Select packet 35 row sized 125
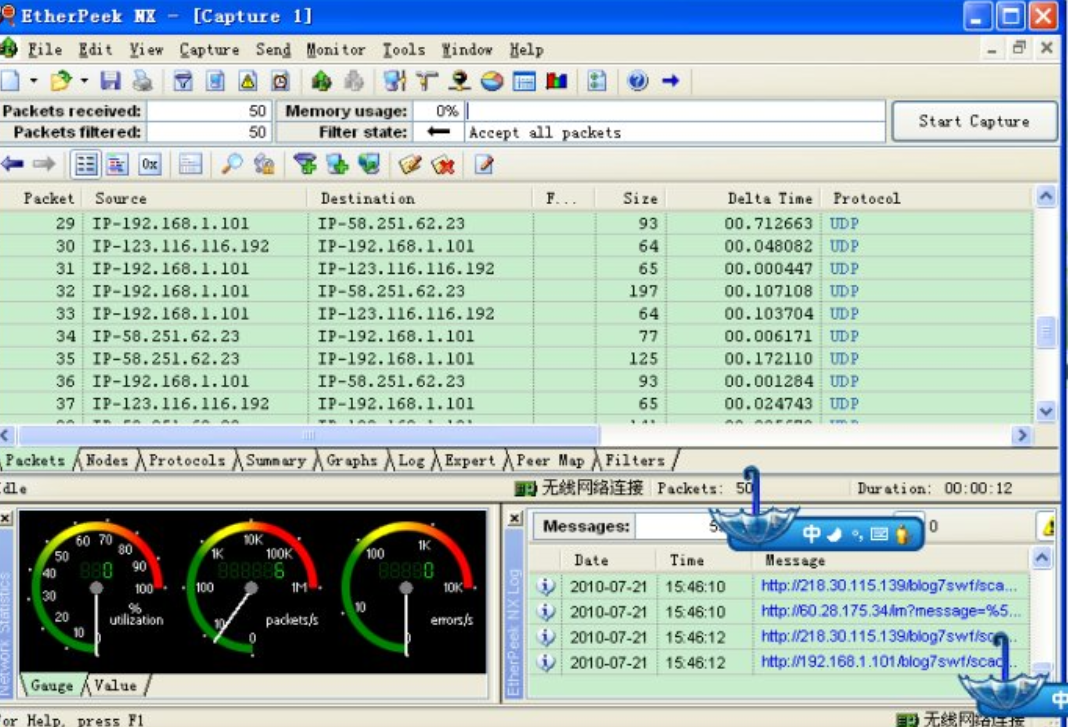 click(x=516, y=358)
